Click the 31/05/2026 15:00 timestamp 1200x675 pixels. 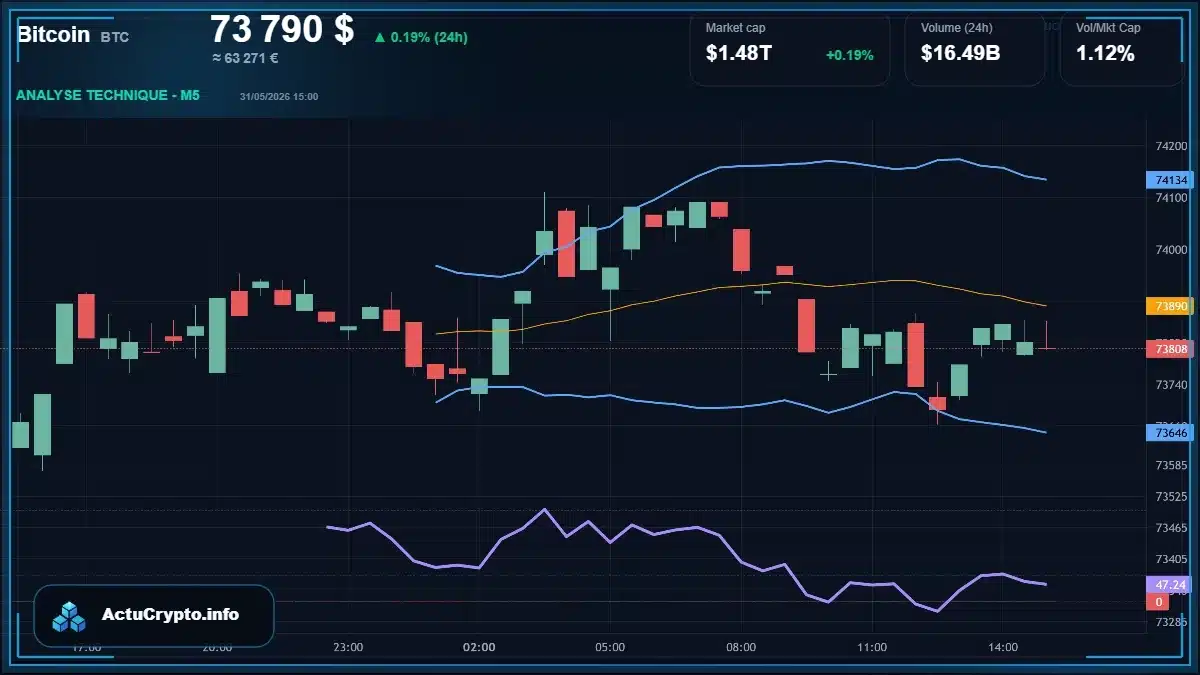tap(279, 97)
